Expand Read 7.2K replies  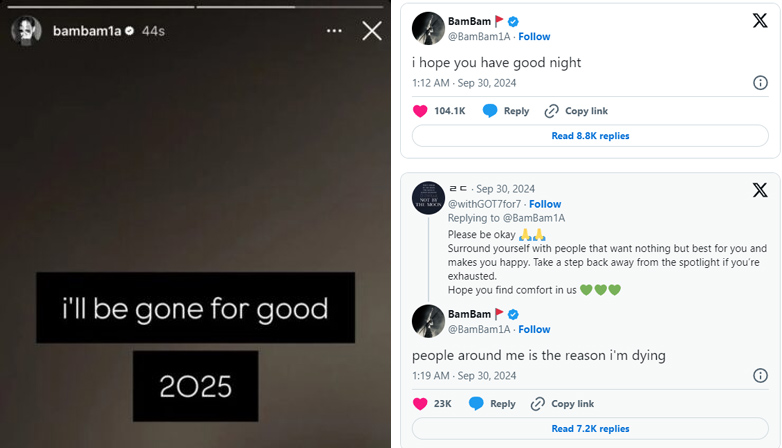coord(590,429)
